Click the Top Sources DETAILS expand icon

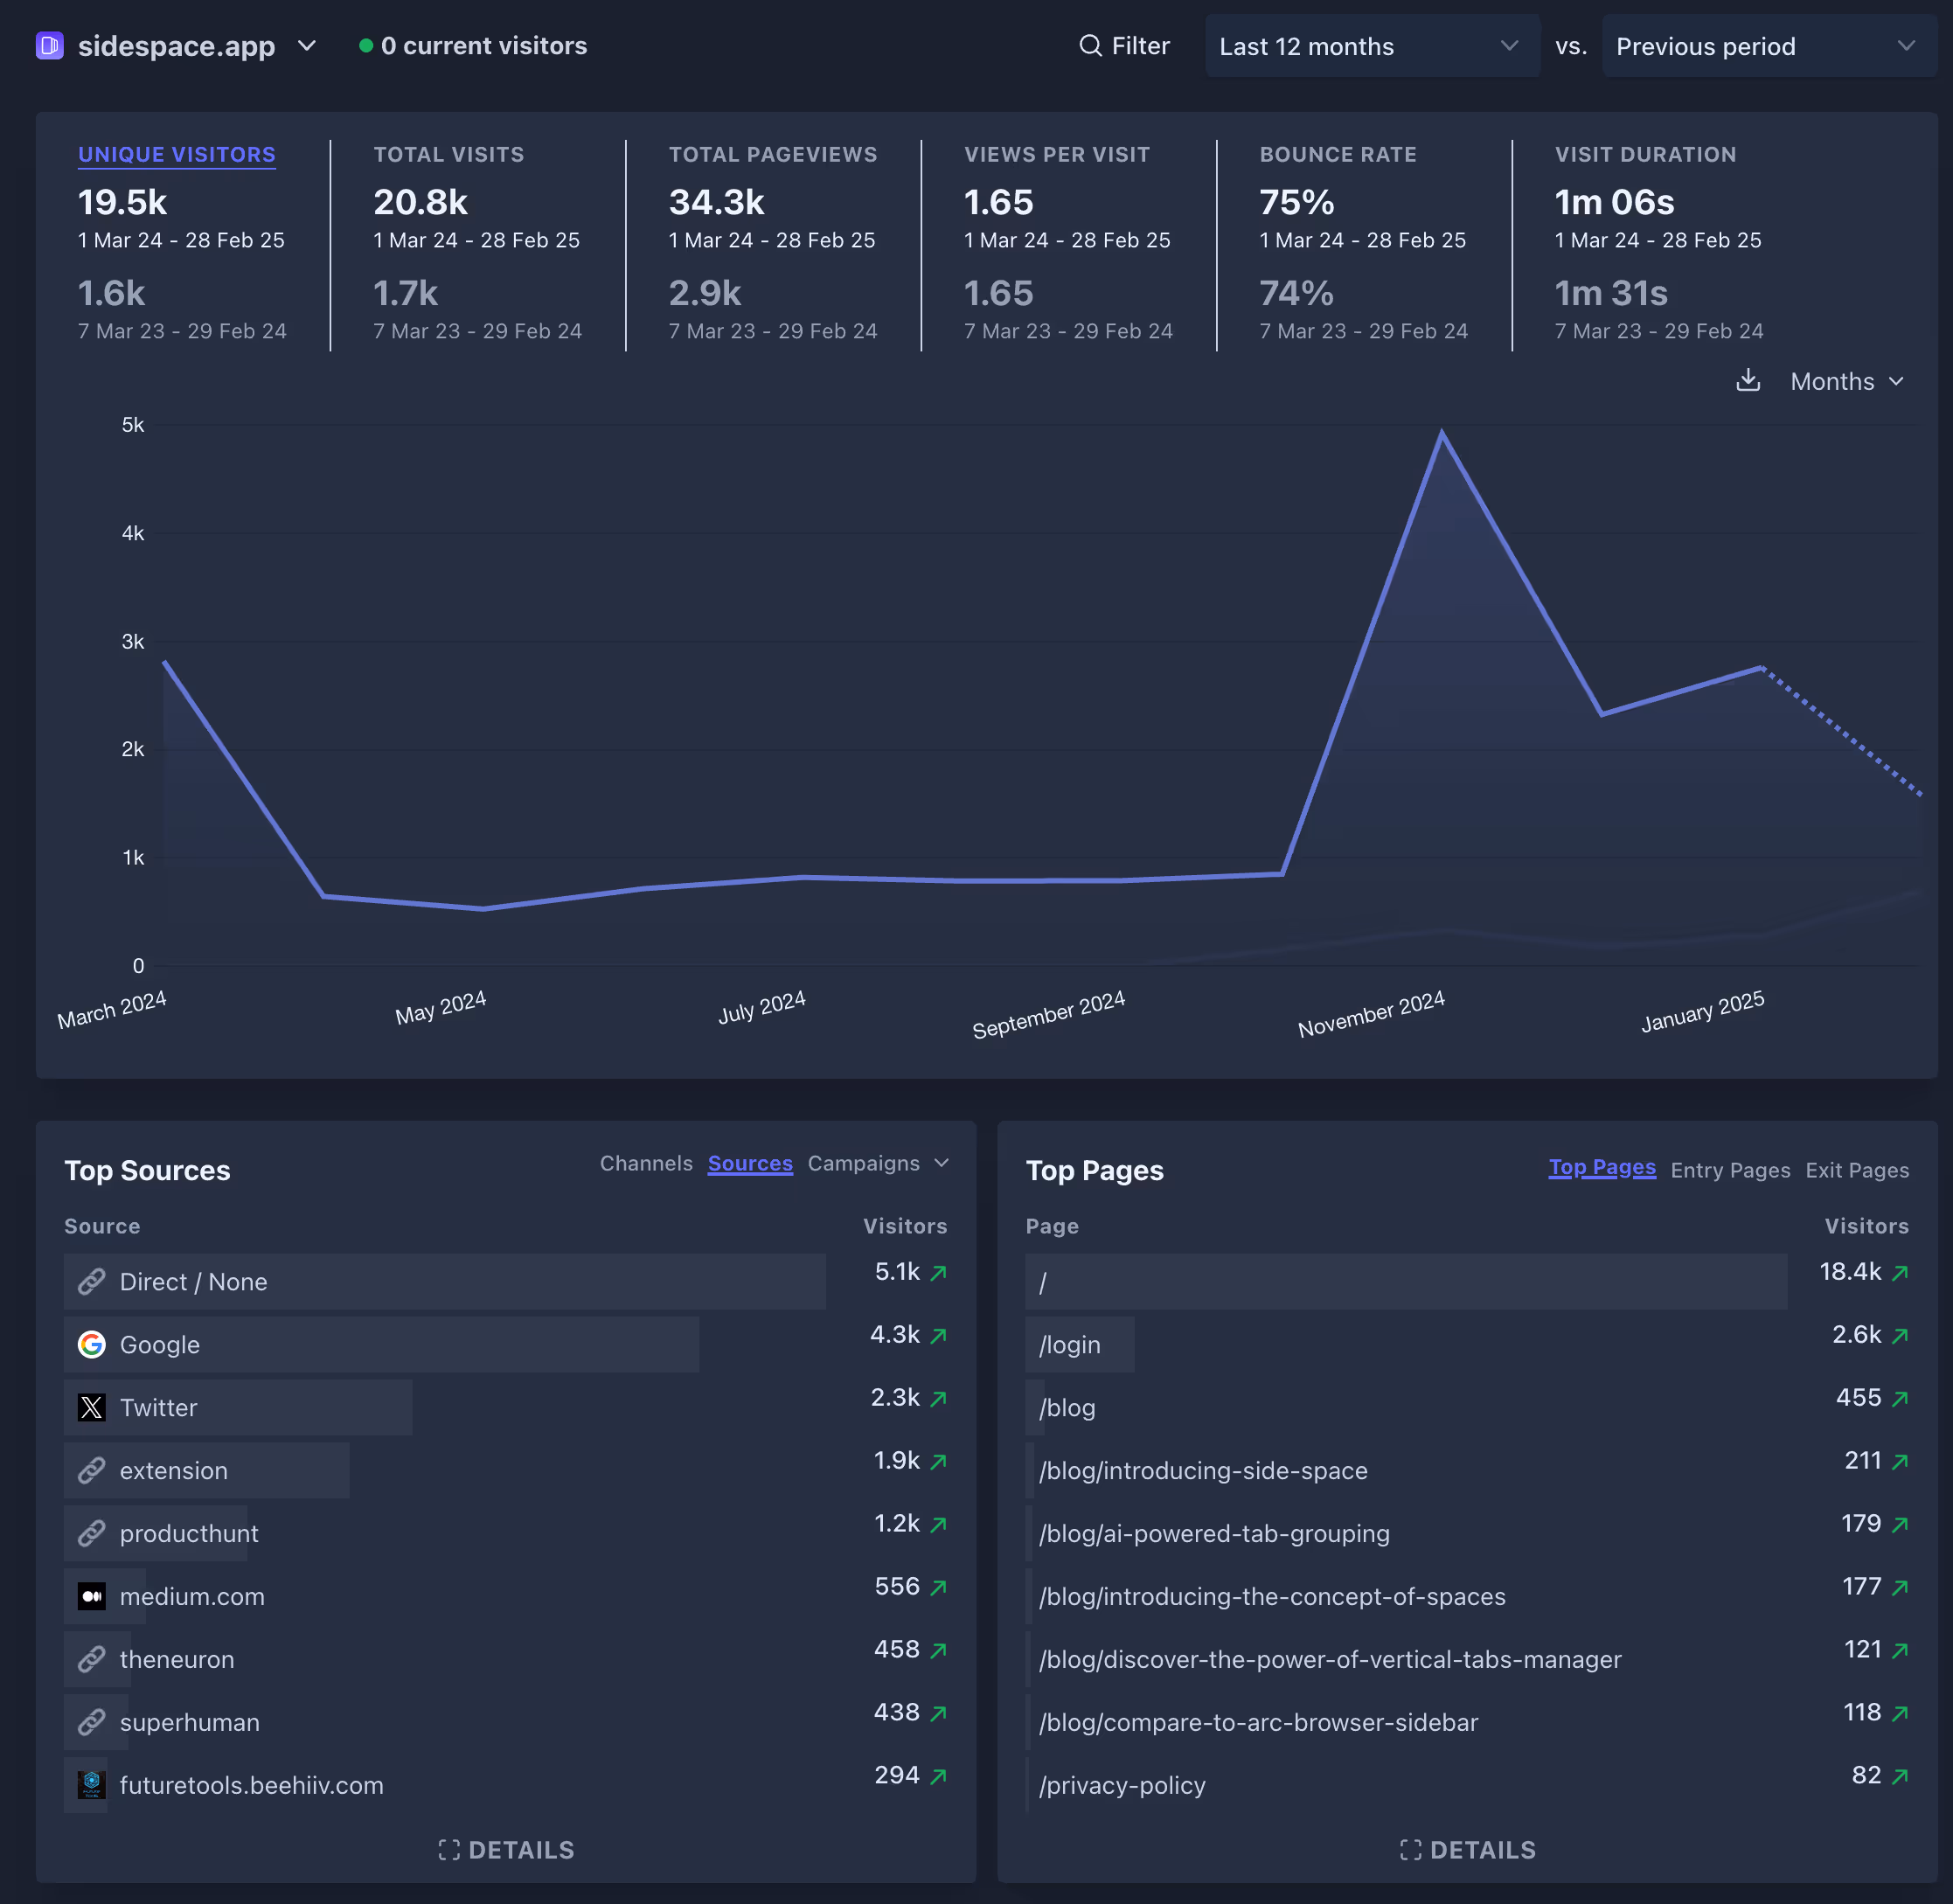(x=449, y=1850)
